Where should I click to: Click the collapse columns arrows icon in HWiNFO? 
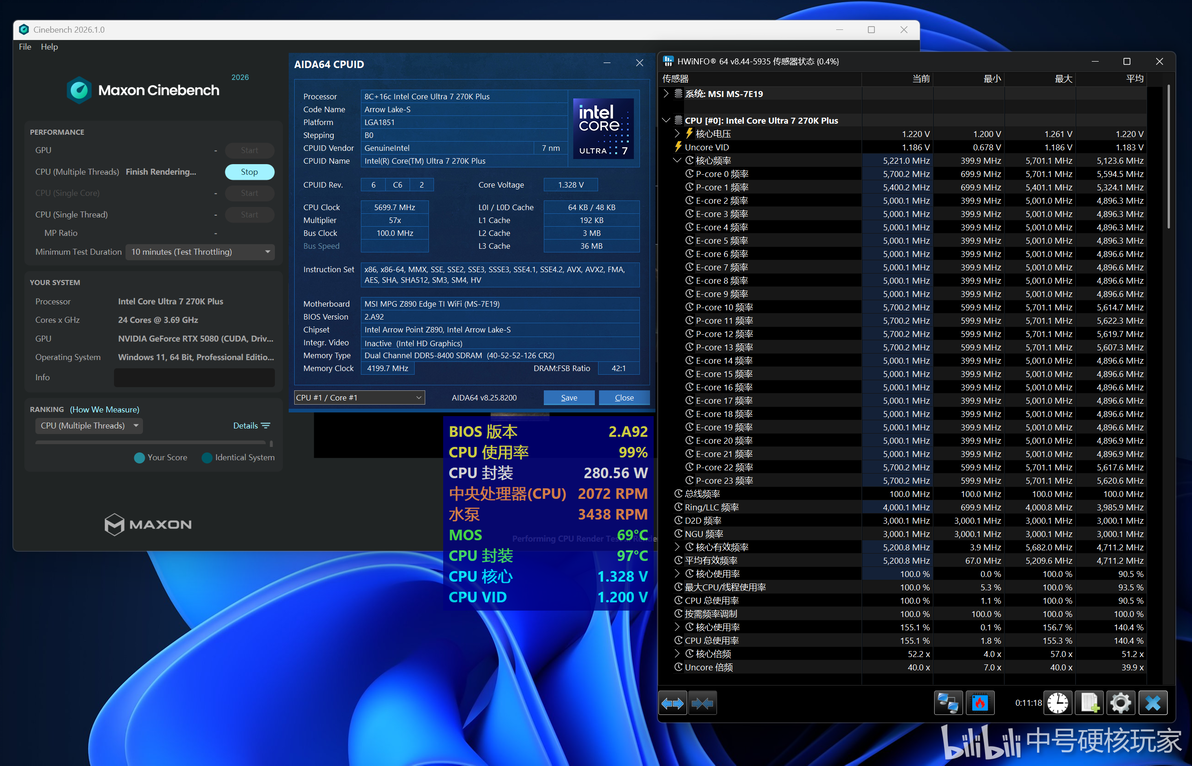tap(702, 703)
